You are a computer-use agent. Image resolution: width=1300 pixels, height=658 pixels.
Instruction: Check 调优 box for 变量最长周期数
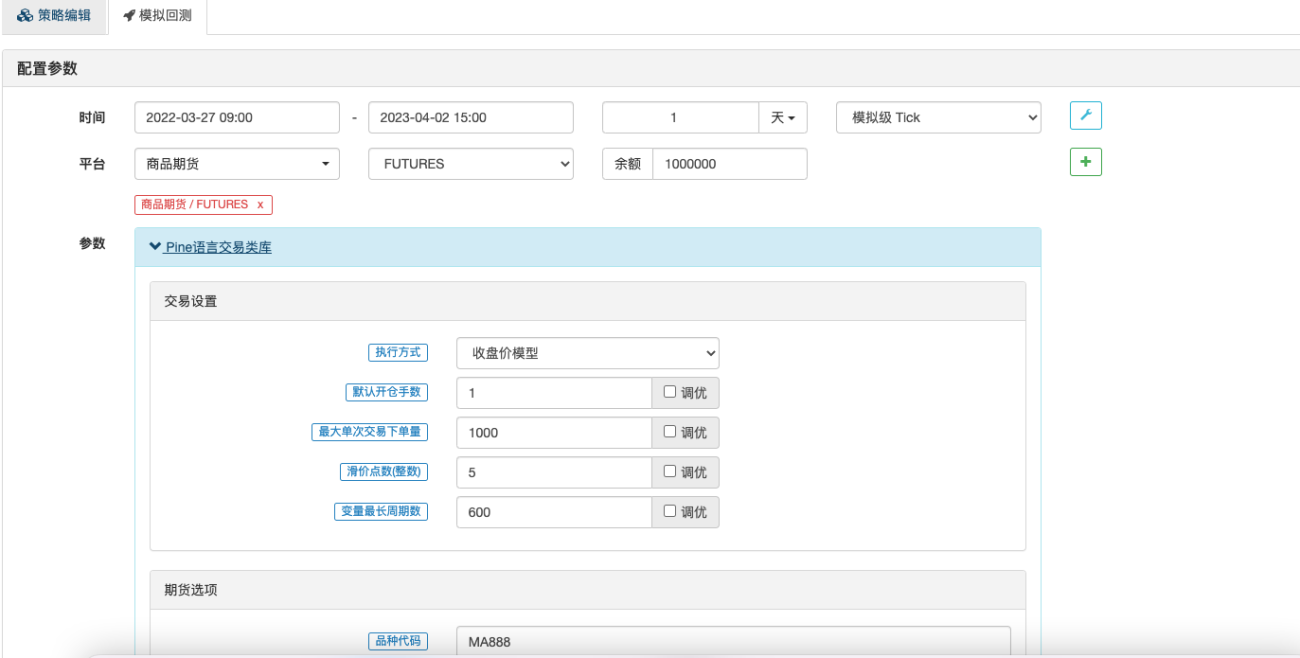point(670,511)
